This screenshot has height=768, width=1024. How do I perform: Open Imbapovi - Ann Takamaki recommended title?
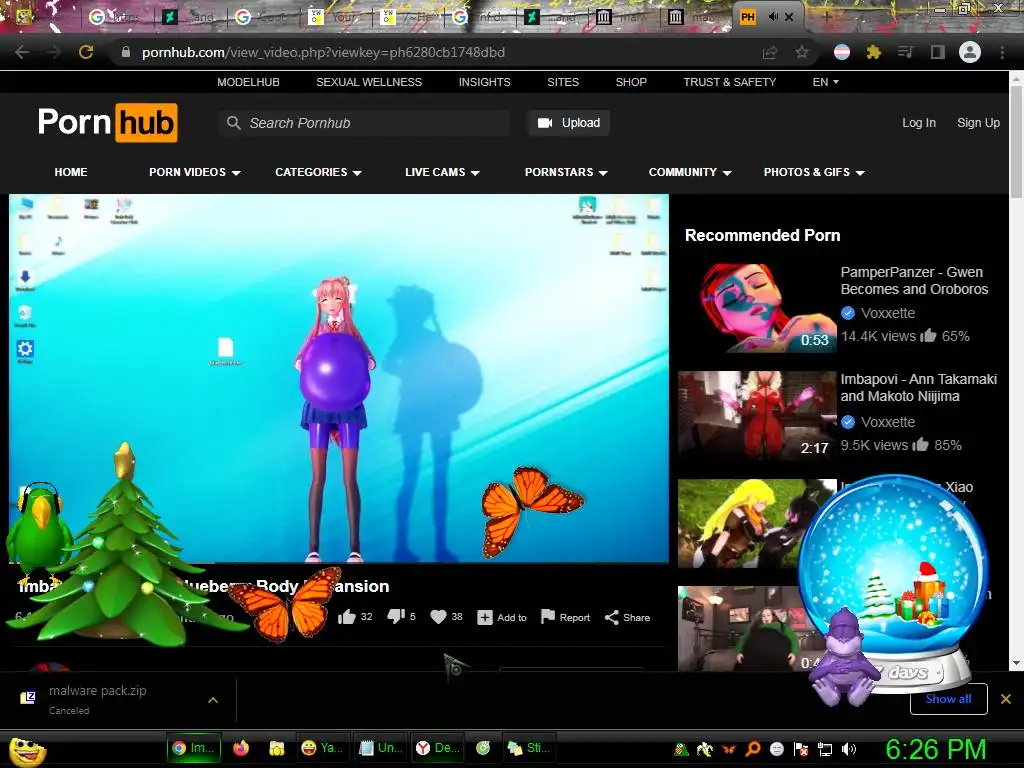click(918, 387)
